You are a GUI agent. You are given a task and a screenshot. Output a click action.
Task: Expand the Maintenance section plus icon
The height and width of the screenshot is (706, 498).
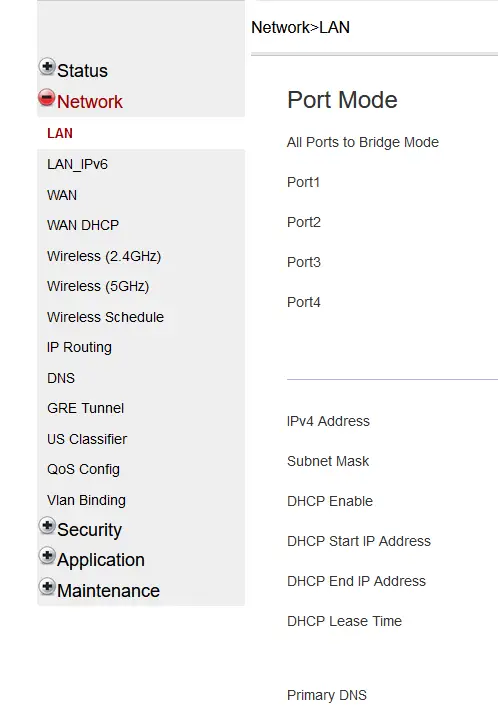point(47,586)
